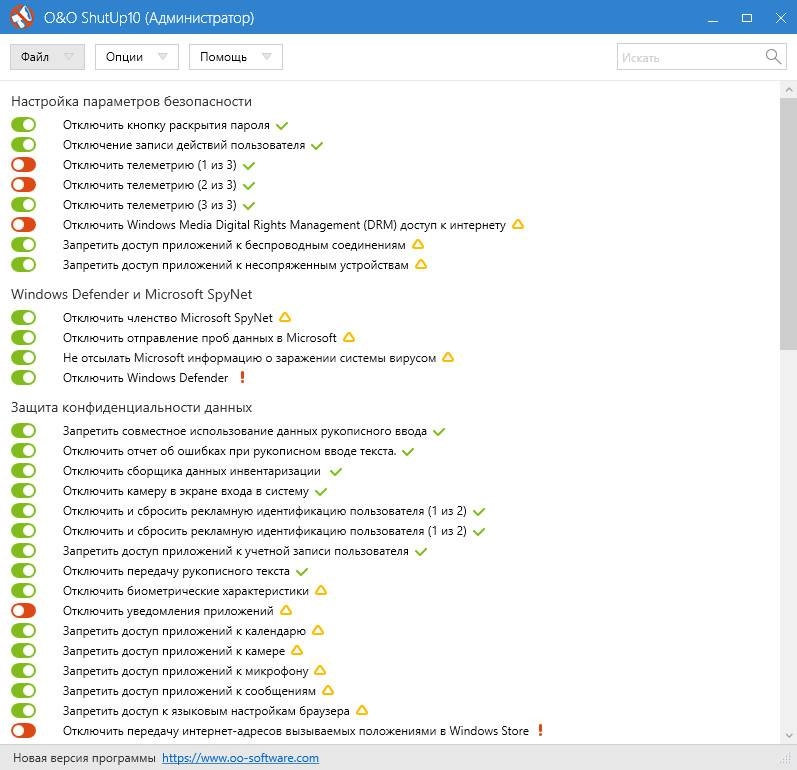This screenshot has height=770, width=797.
Task: Enable Windows Media DRM internet access switch
Action: 23,225
